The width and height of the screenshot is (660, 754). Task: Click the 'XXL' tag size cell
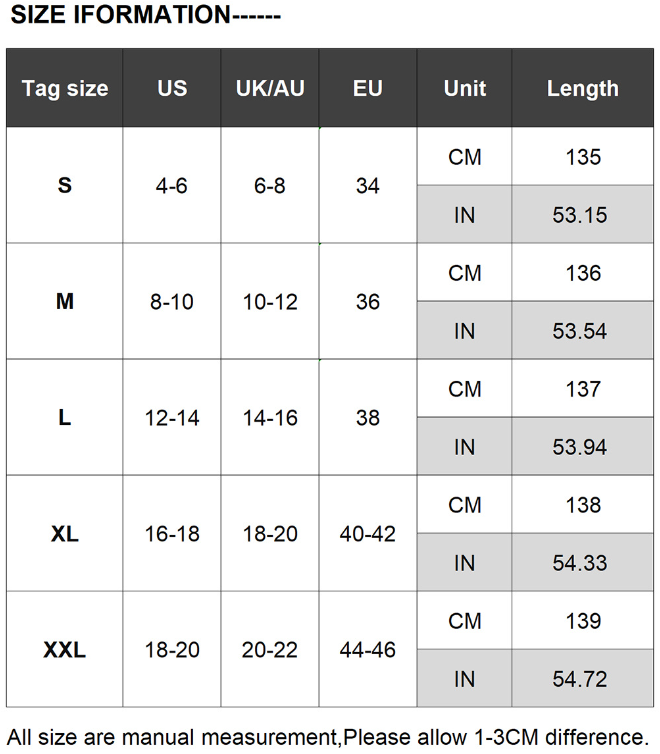click(x=65, y=650)
